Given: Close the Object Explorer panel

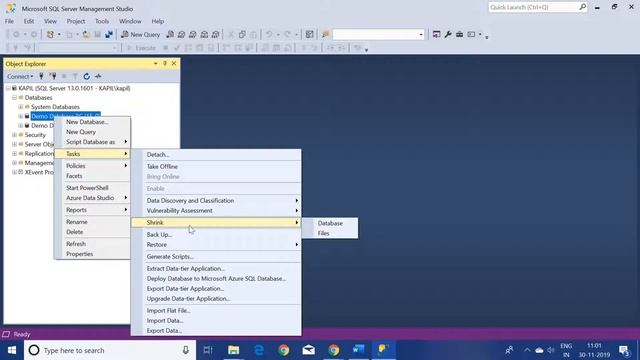Looking at the screenshot, I should click(174, 64).
